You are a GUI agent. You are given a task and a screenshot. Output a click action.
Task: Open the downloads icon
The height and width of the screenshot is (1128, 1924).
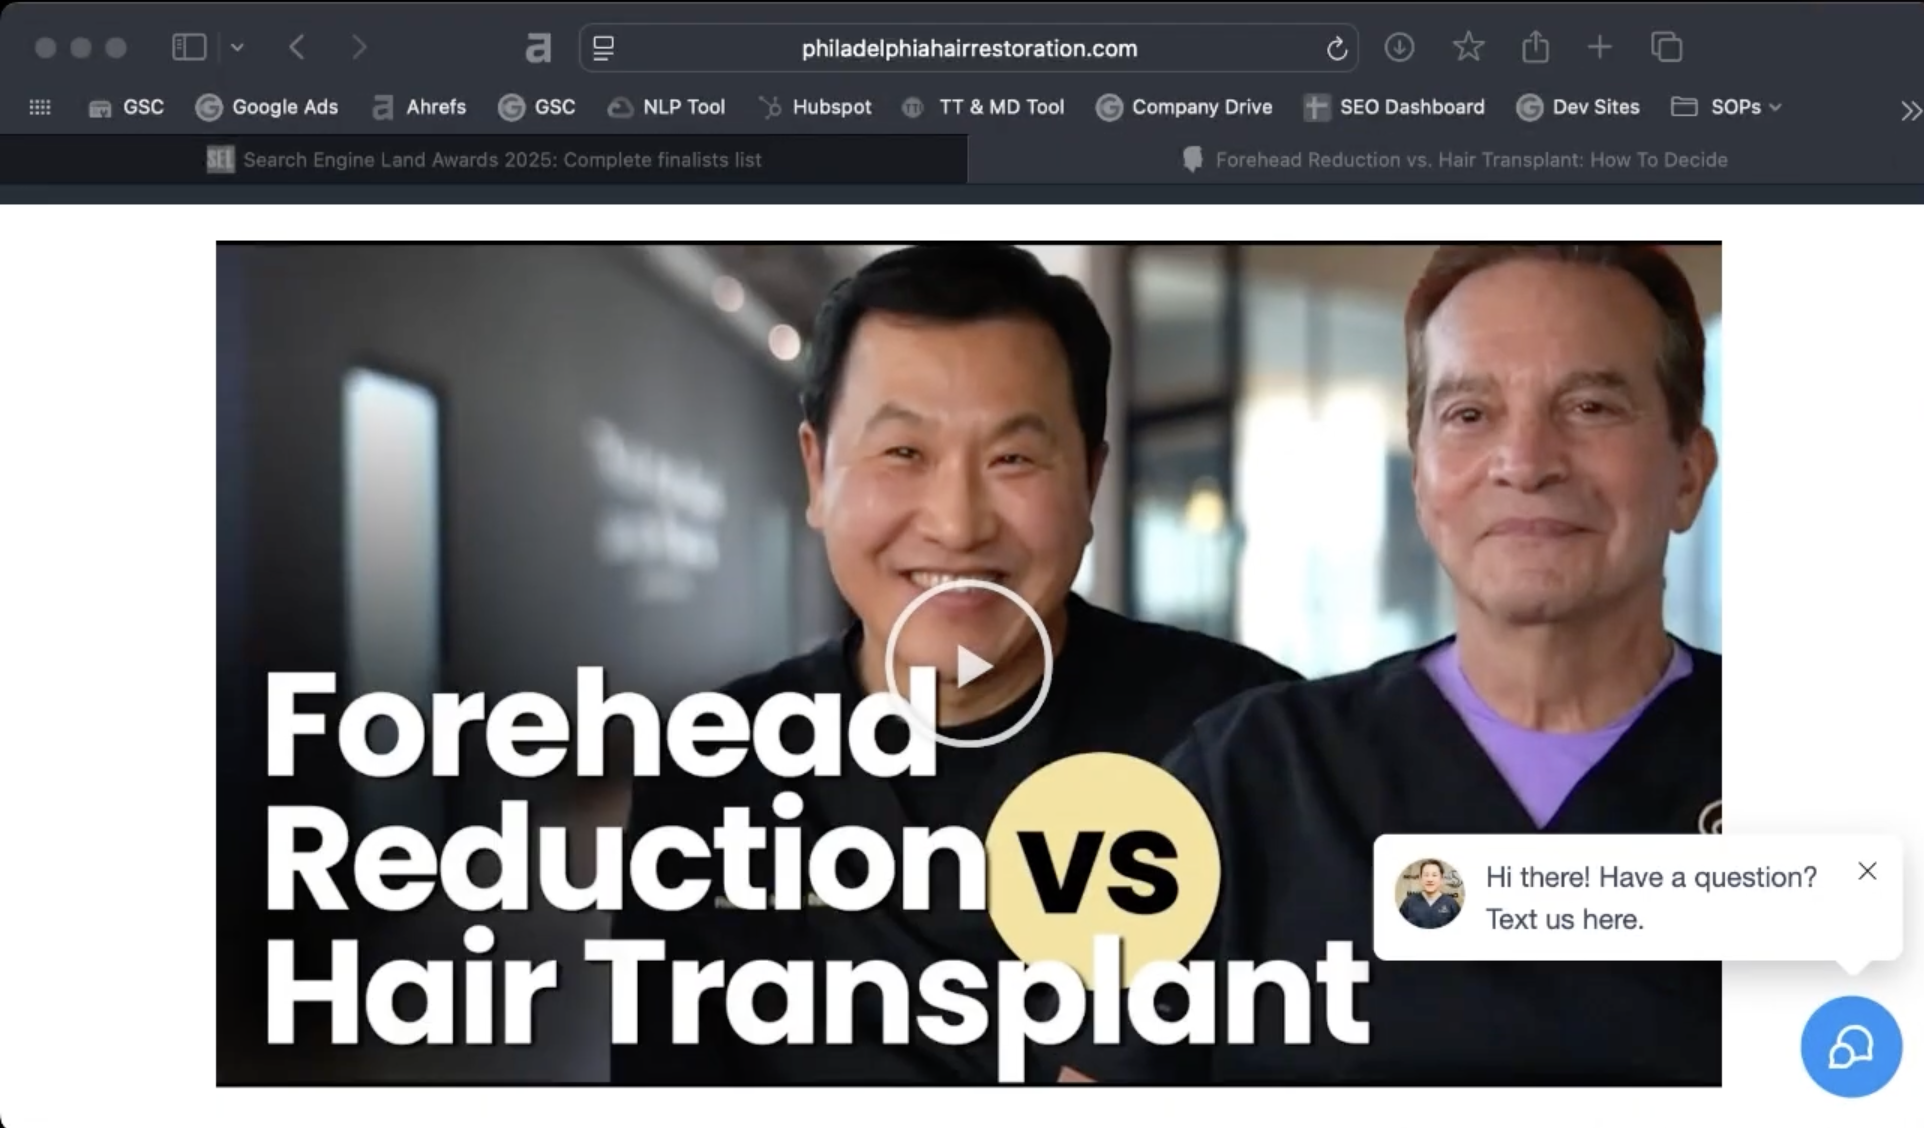pos(1399,47)
